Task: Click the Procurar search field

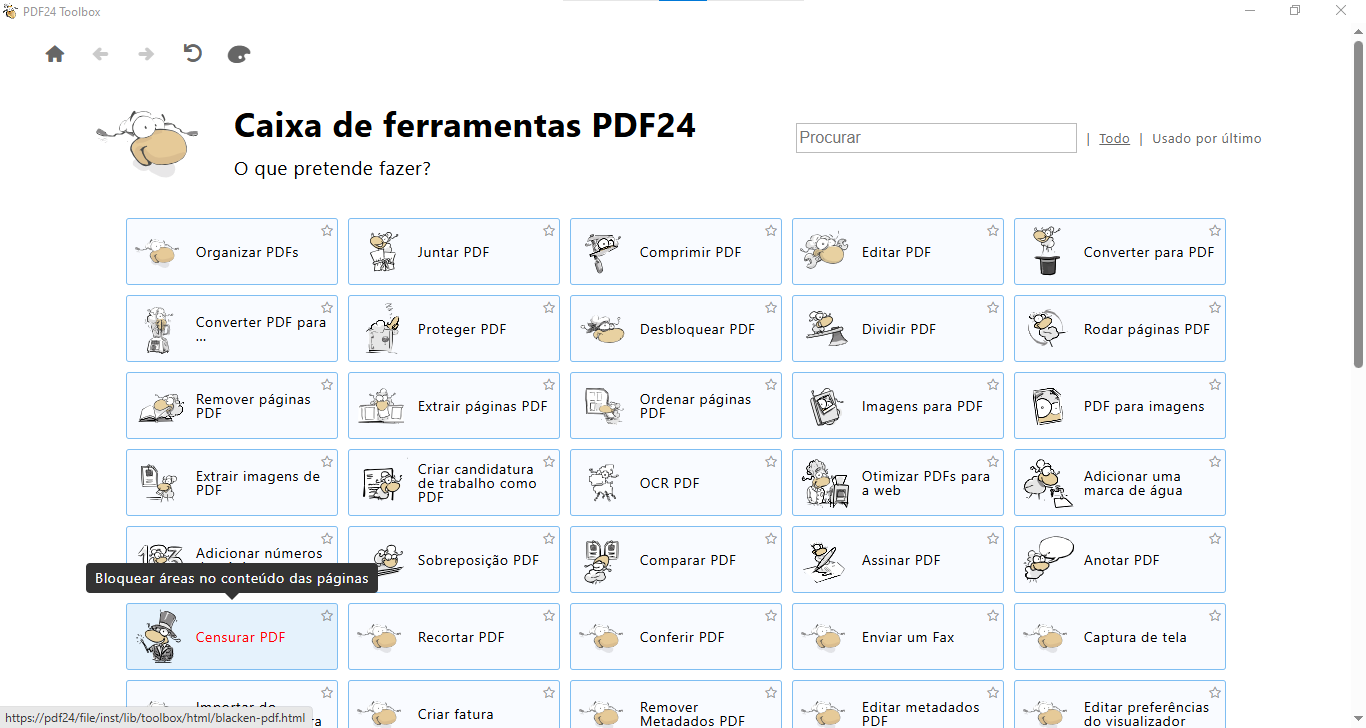Action: point(935,138)
